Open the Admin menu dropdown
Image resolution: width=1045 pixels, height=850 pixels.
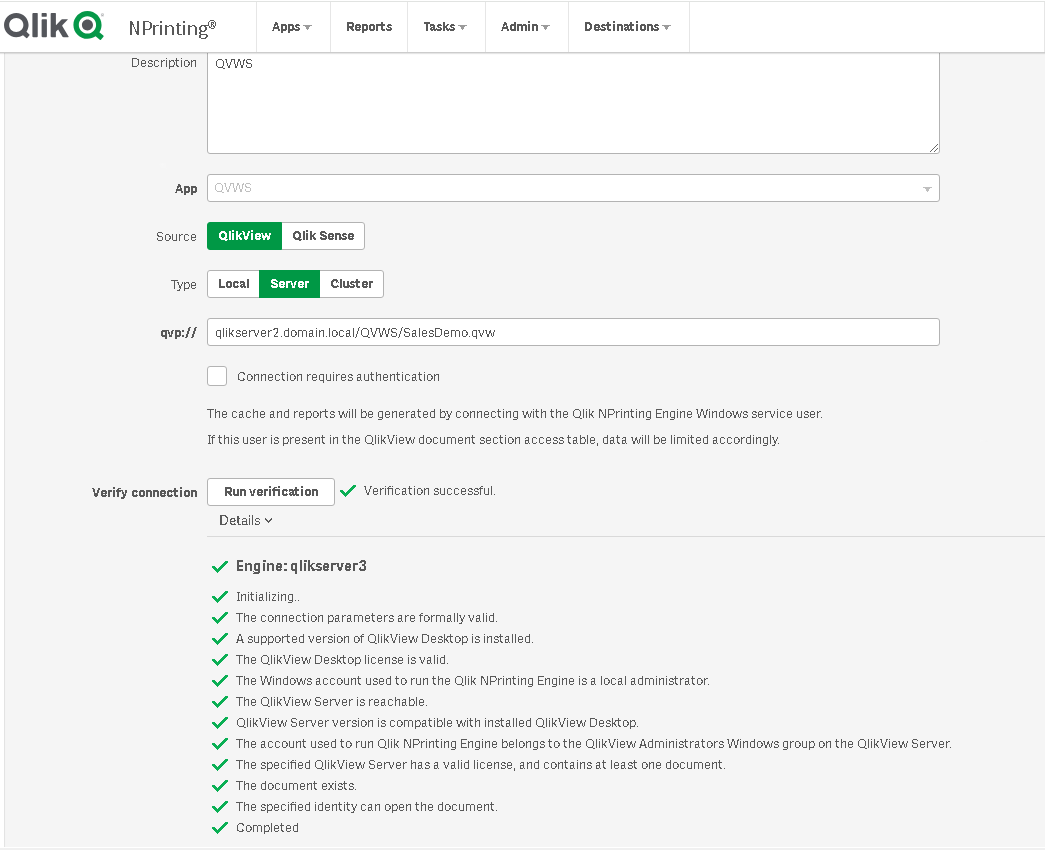(525, 27)
